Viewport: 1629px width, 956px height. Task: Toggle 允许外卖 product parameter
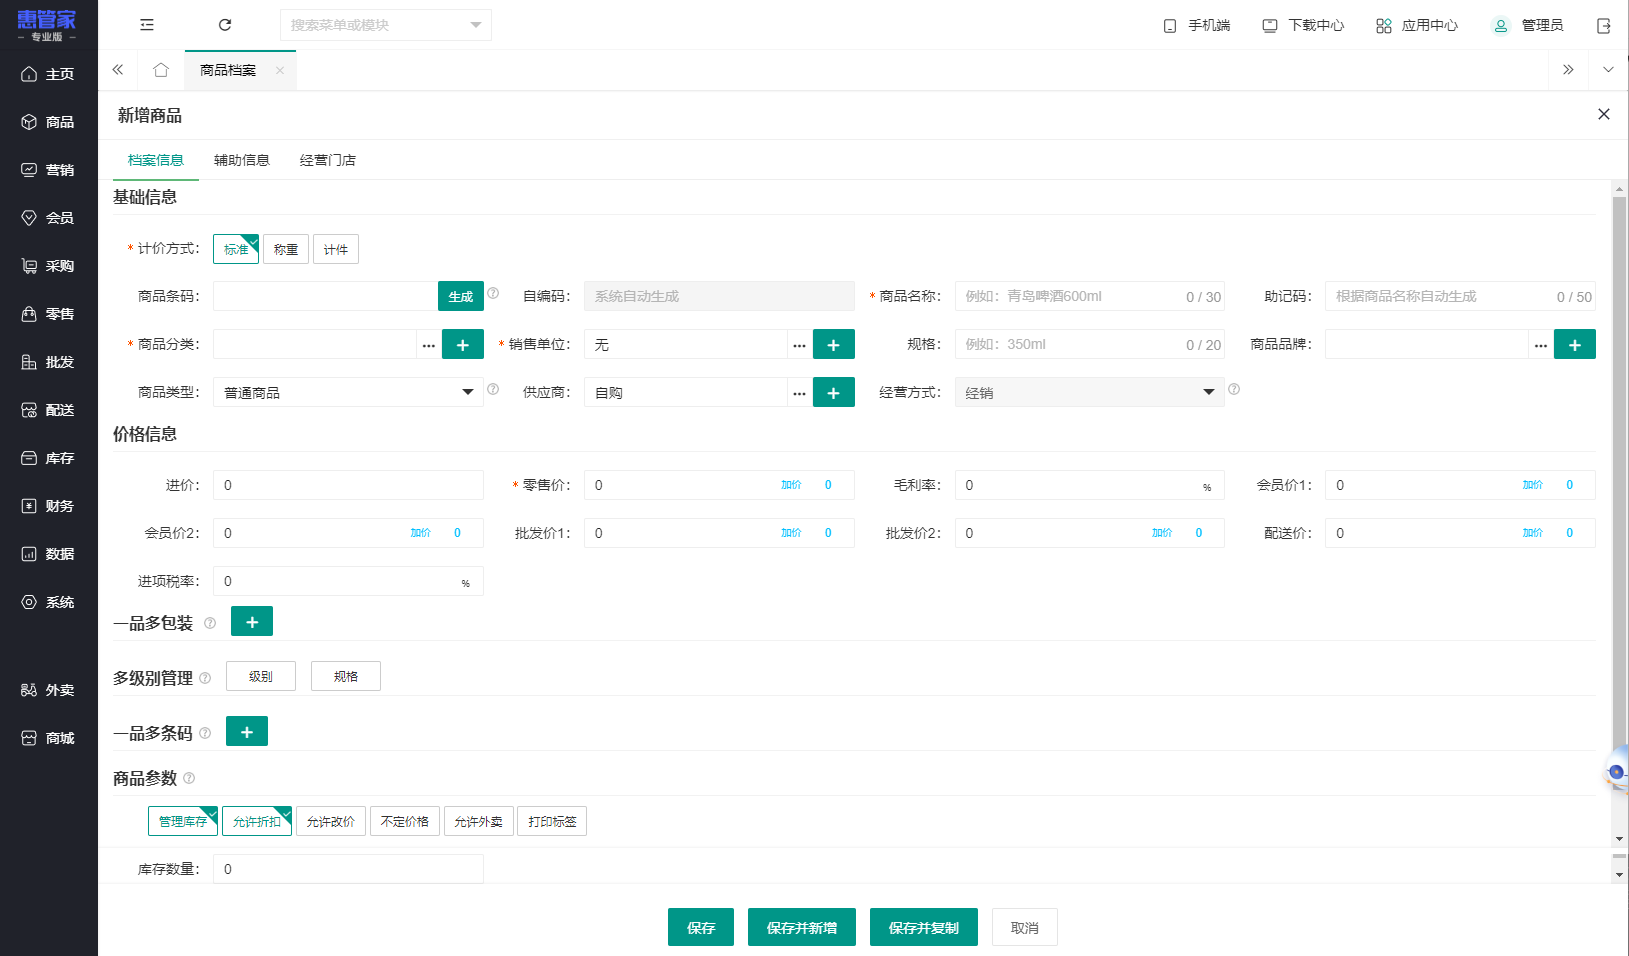point(479,821)
